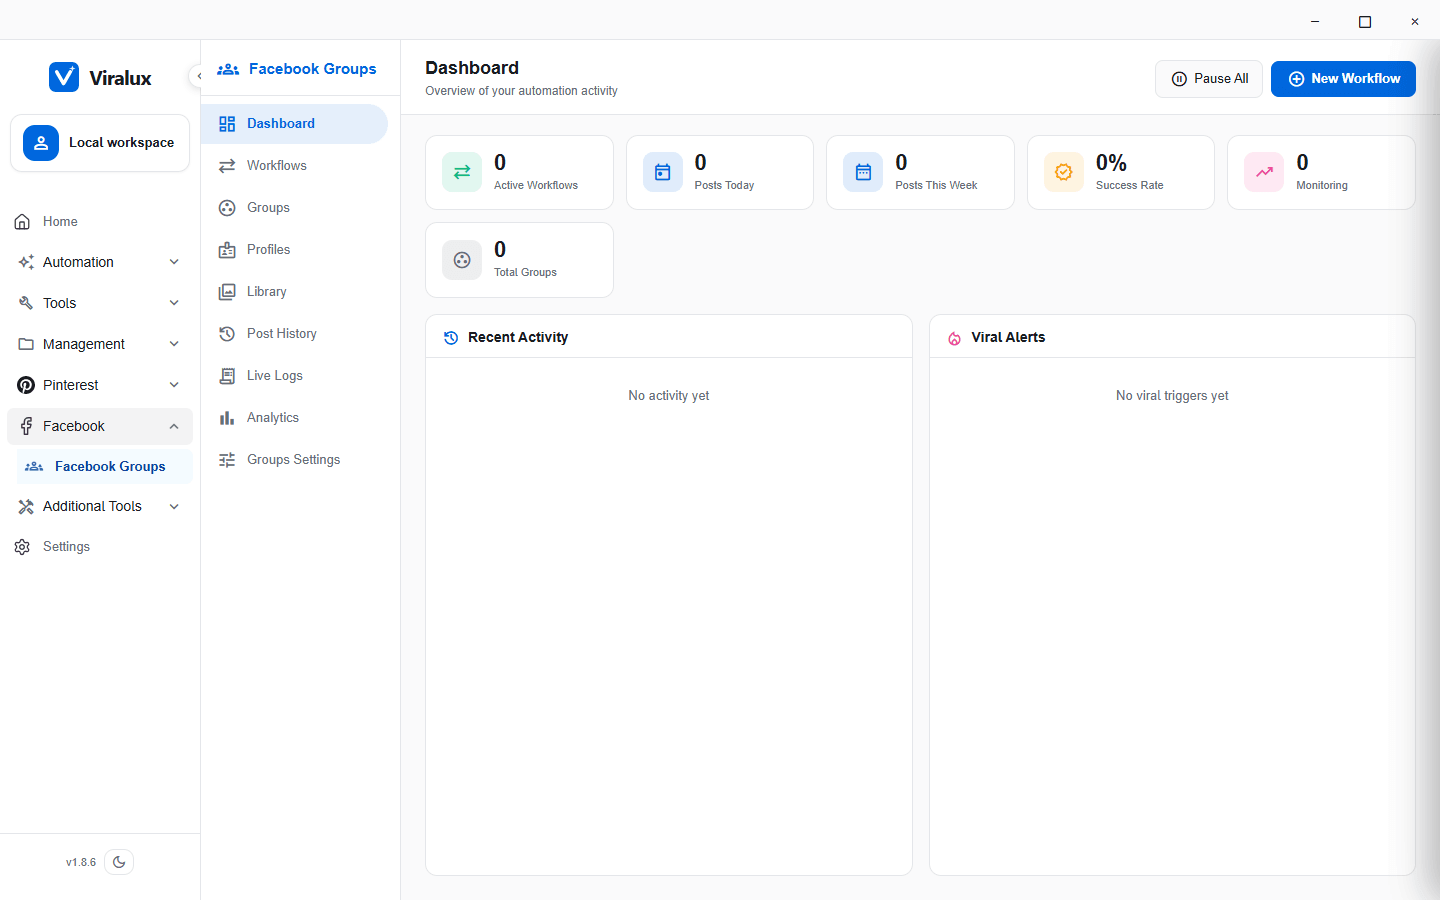Click the Analytics bar chart icon
The width and height of the screenshot is (1440, 900).
227,418
